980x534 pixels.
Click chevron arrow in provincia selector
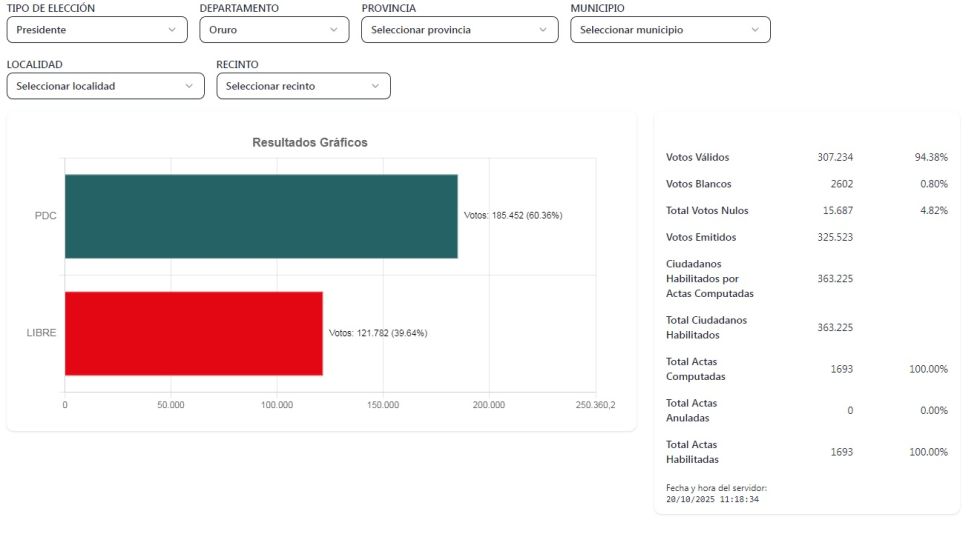click(543, 30)
